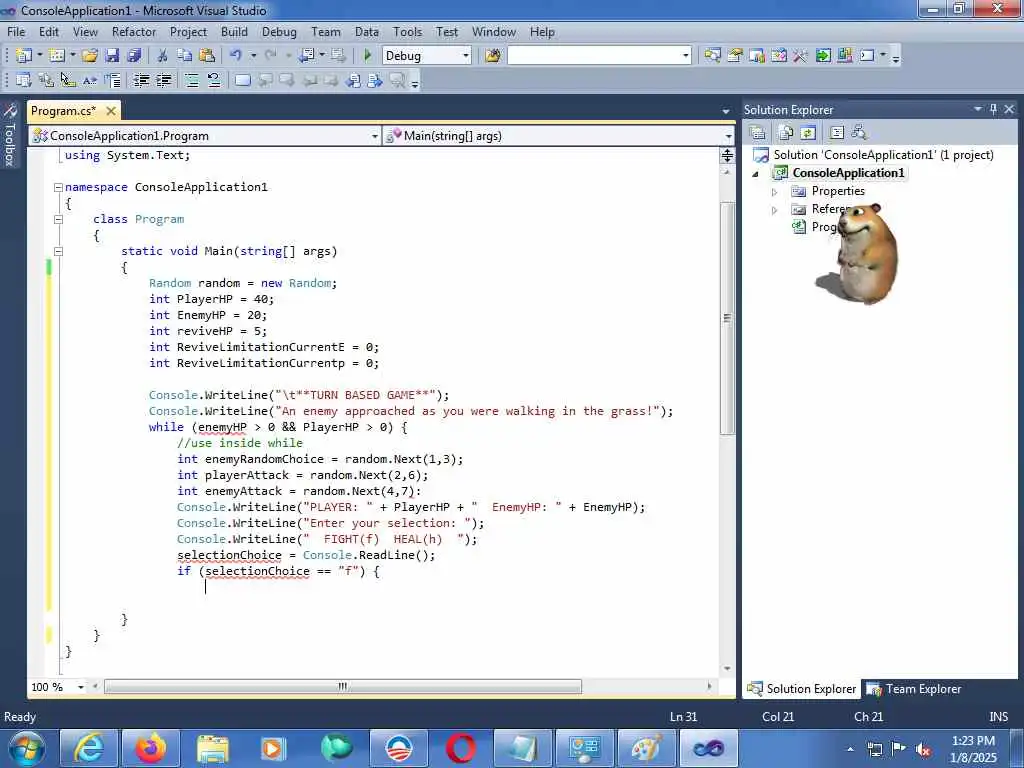Screen dimensions: 1024x768
Task: Undo the last edit with the Undo icon
Action: pos(236,56)
